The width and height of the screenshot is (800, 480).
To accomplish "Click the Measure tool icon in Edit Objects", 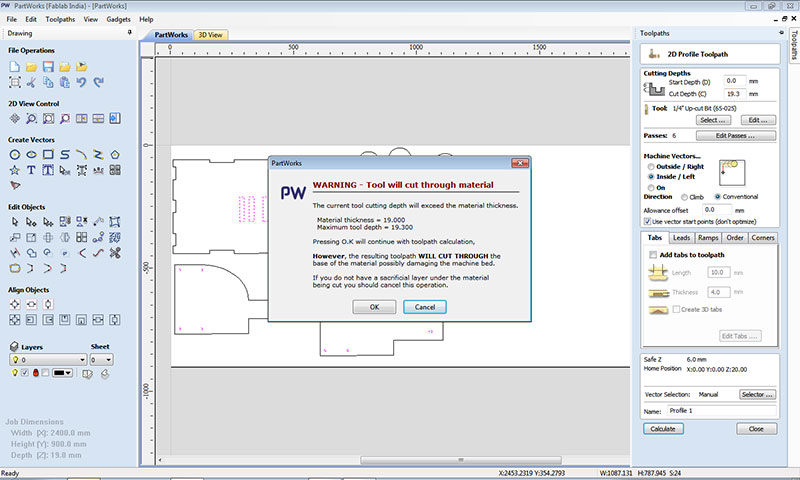I will (x=98, y=222).
